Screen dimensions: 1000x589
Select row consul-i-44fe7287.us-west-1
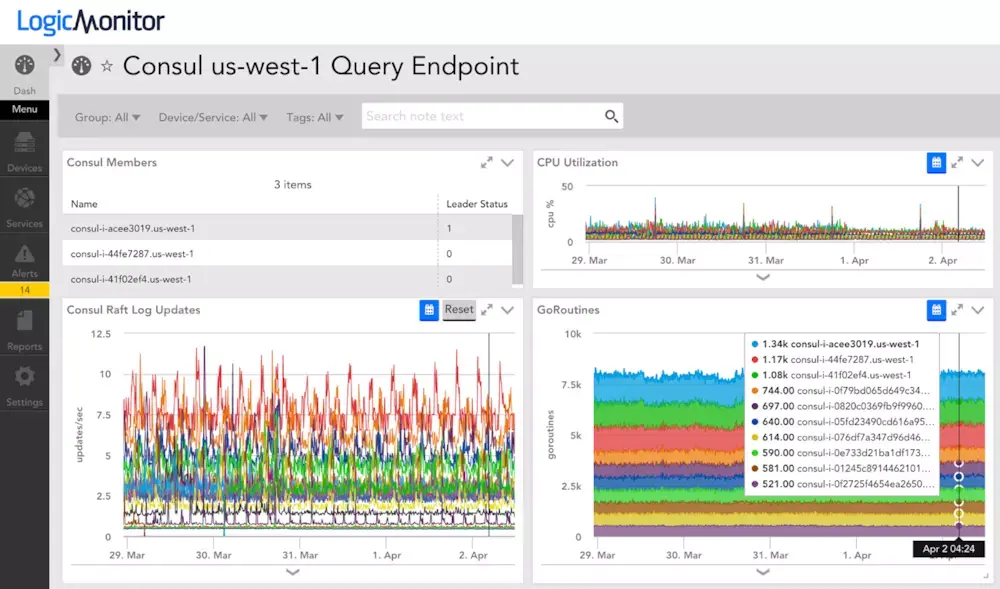point(287,253)
